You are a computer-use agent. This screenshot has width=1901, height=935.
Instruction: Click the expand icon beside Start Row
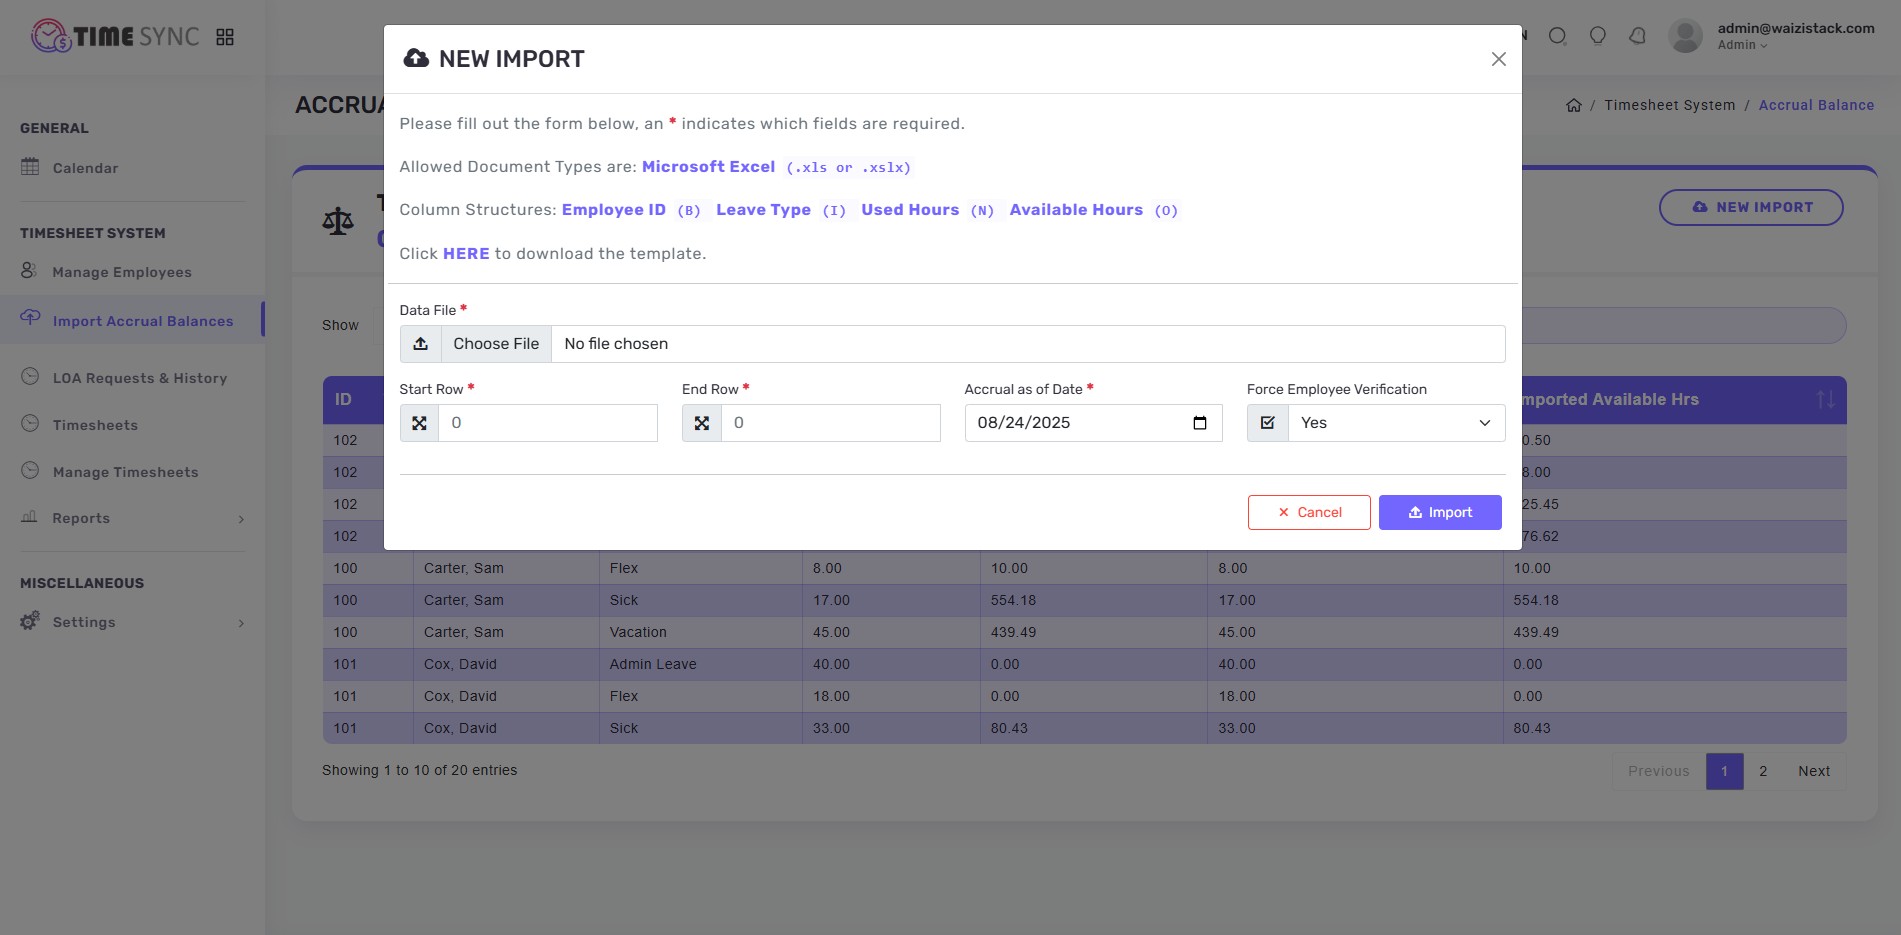pyautogui.click(x=420, y=423)
